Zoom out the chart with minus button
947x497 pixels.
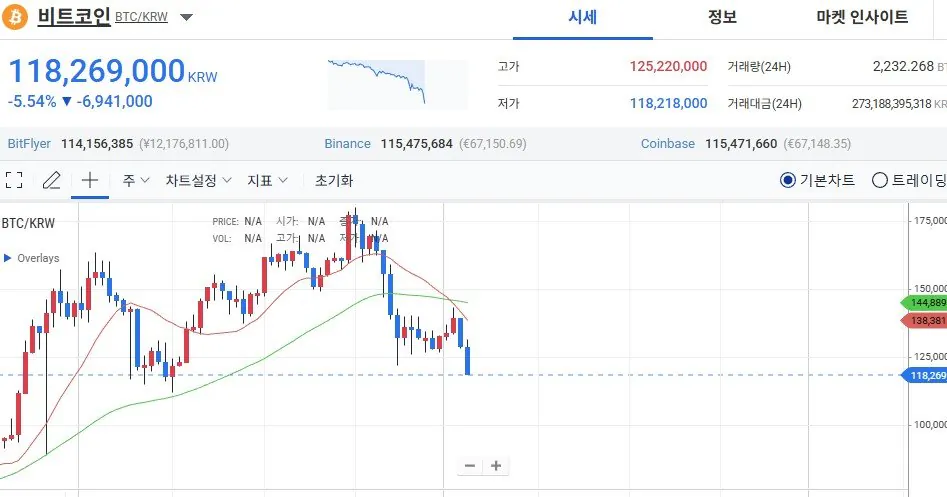click(x=470, y=466)
